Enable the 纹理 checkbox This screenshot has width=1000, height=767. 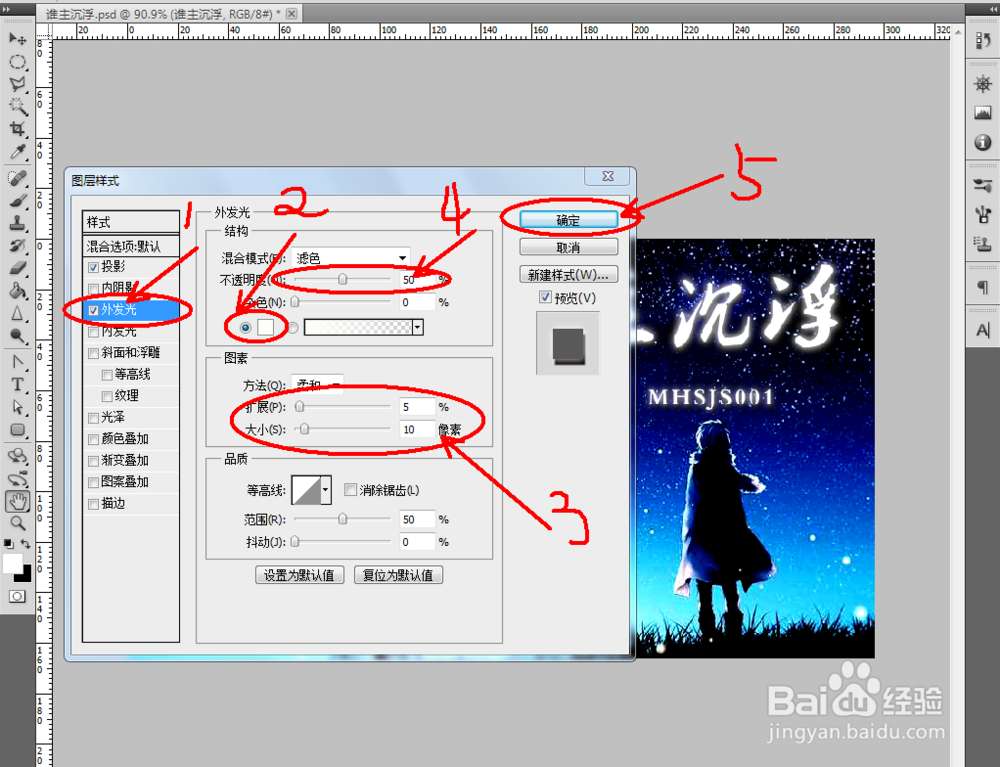coord(107,396)
